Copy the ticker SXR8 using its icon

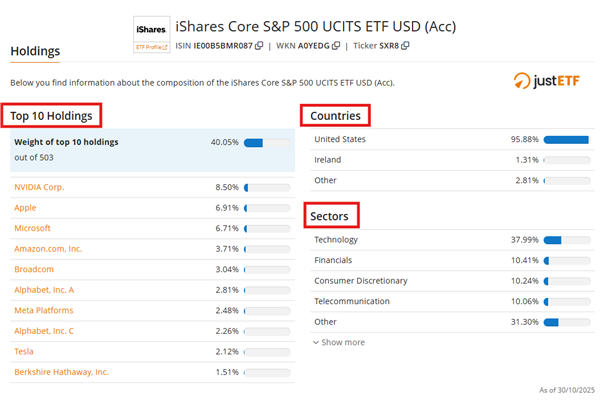[x=405, y=45]
